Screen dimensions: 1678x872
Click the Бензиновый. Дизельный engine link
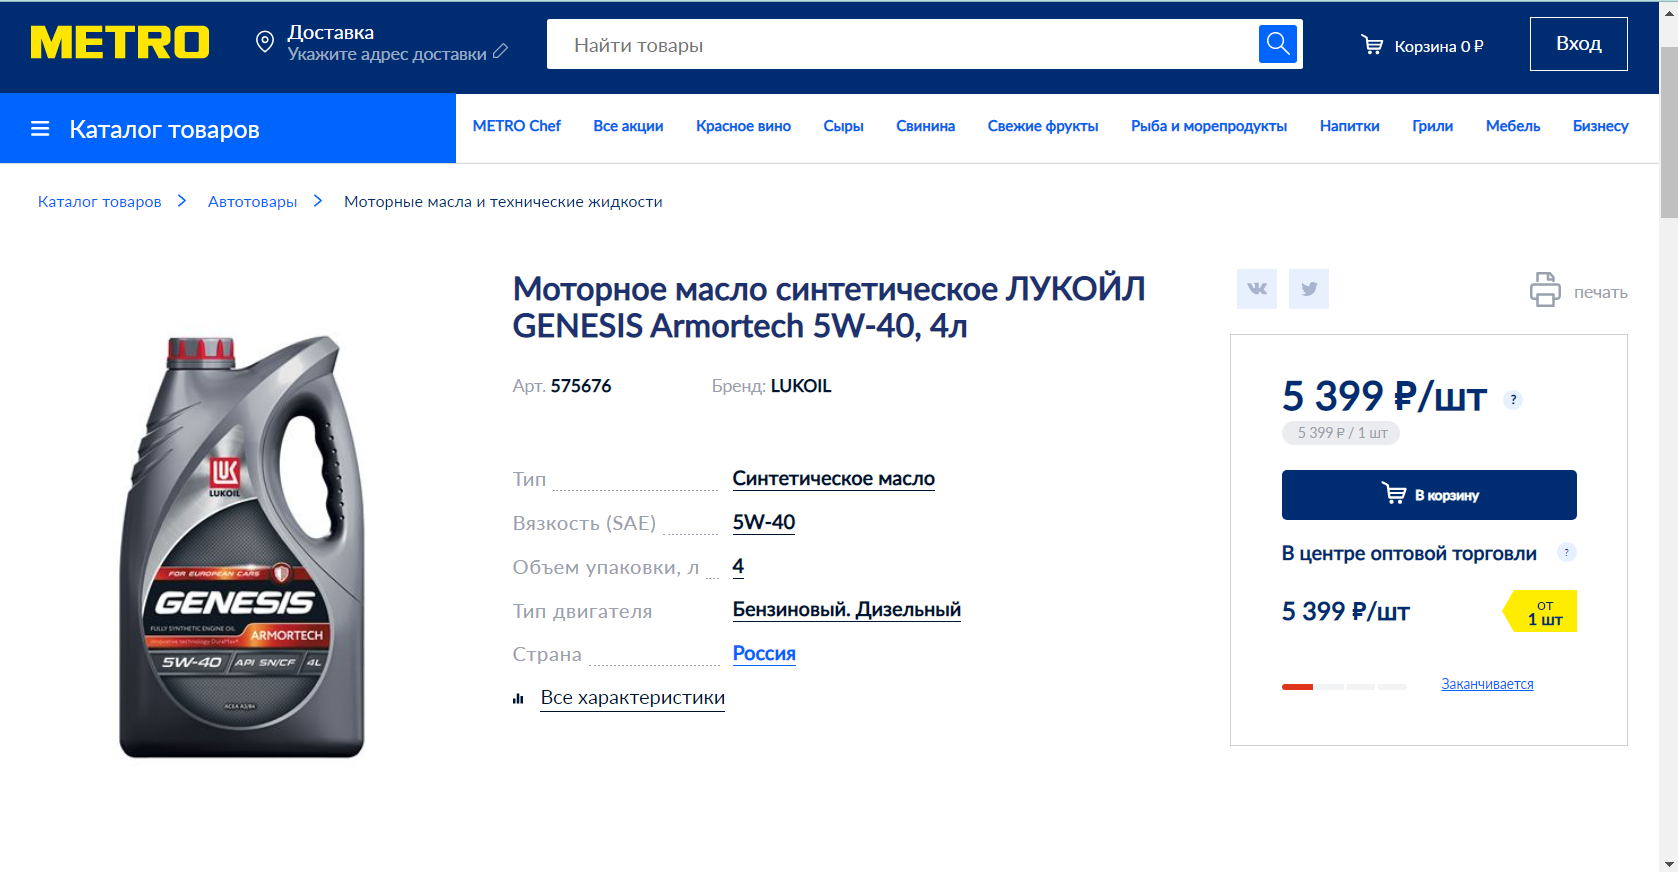click(x=846, y=610)
